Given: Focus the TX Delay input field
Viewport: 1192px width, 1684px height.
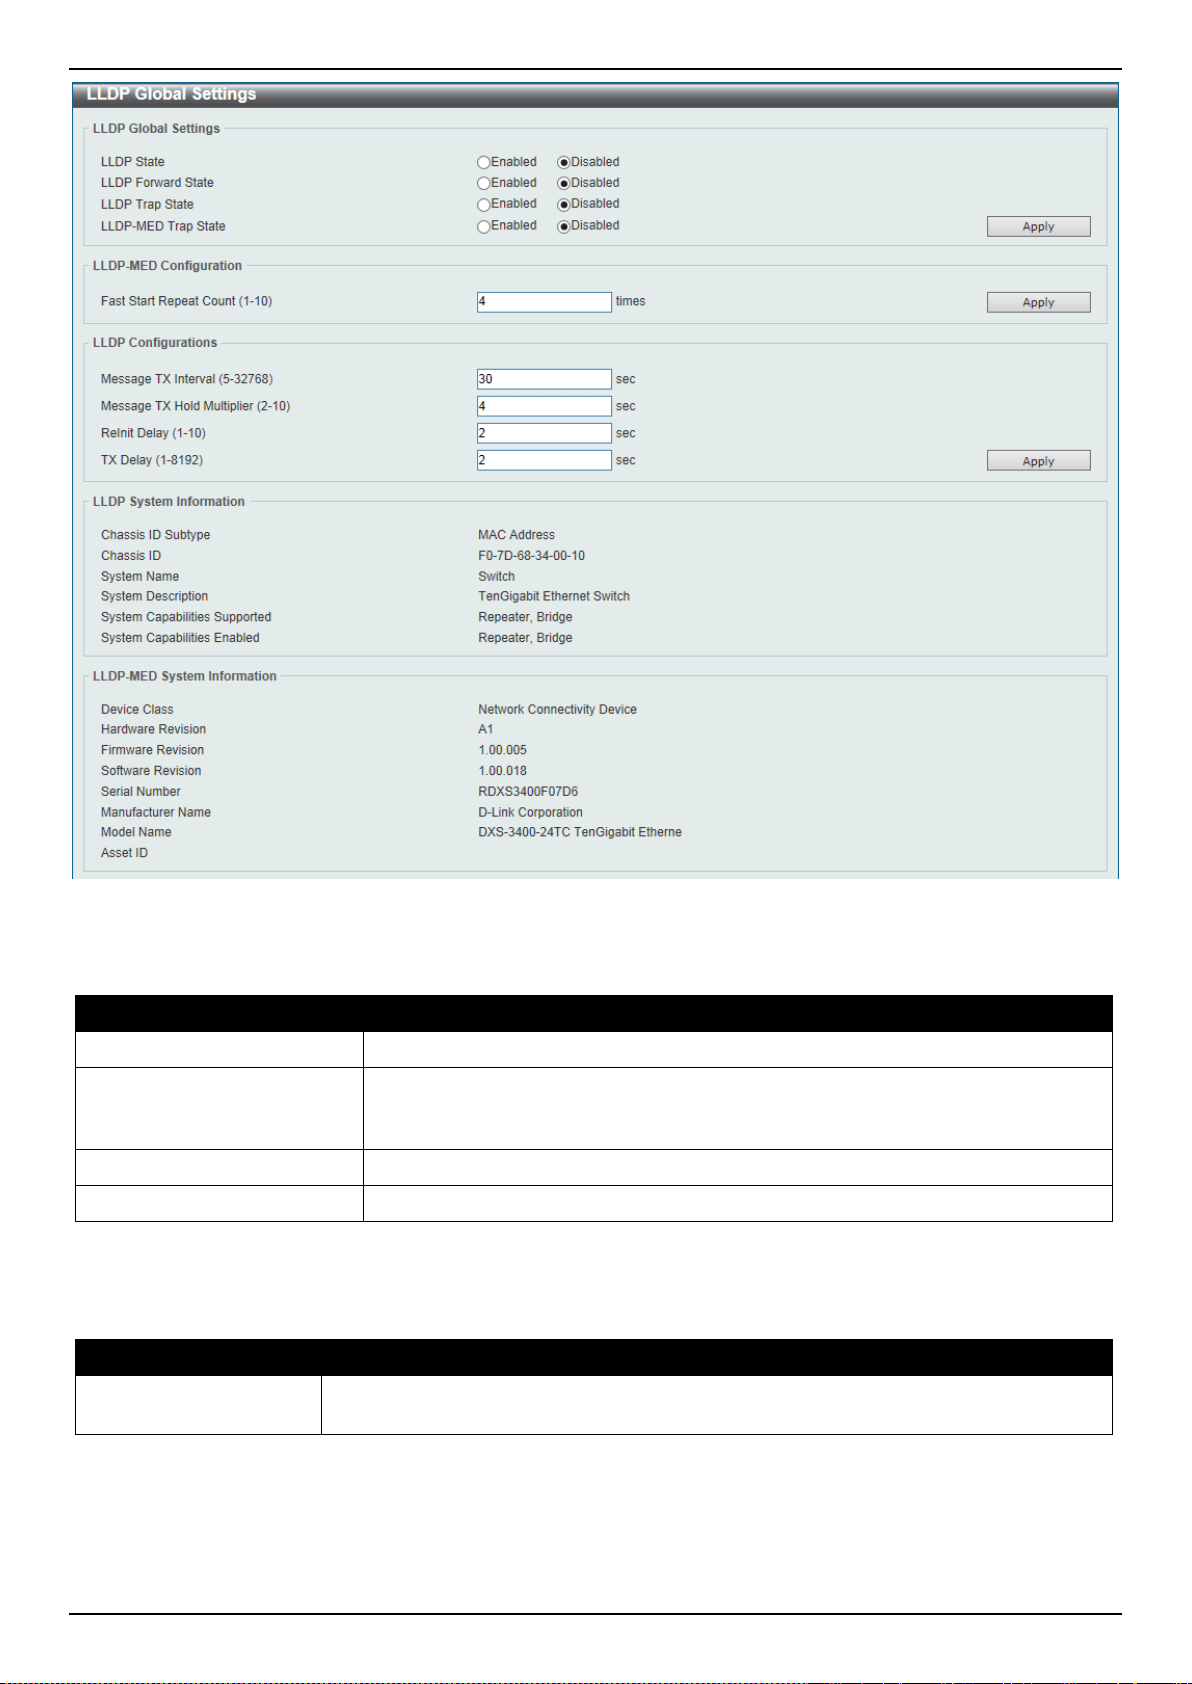Looking at the screenshot, I should 544,460.
